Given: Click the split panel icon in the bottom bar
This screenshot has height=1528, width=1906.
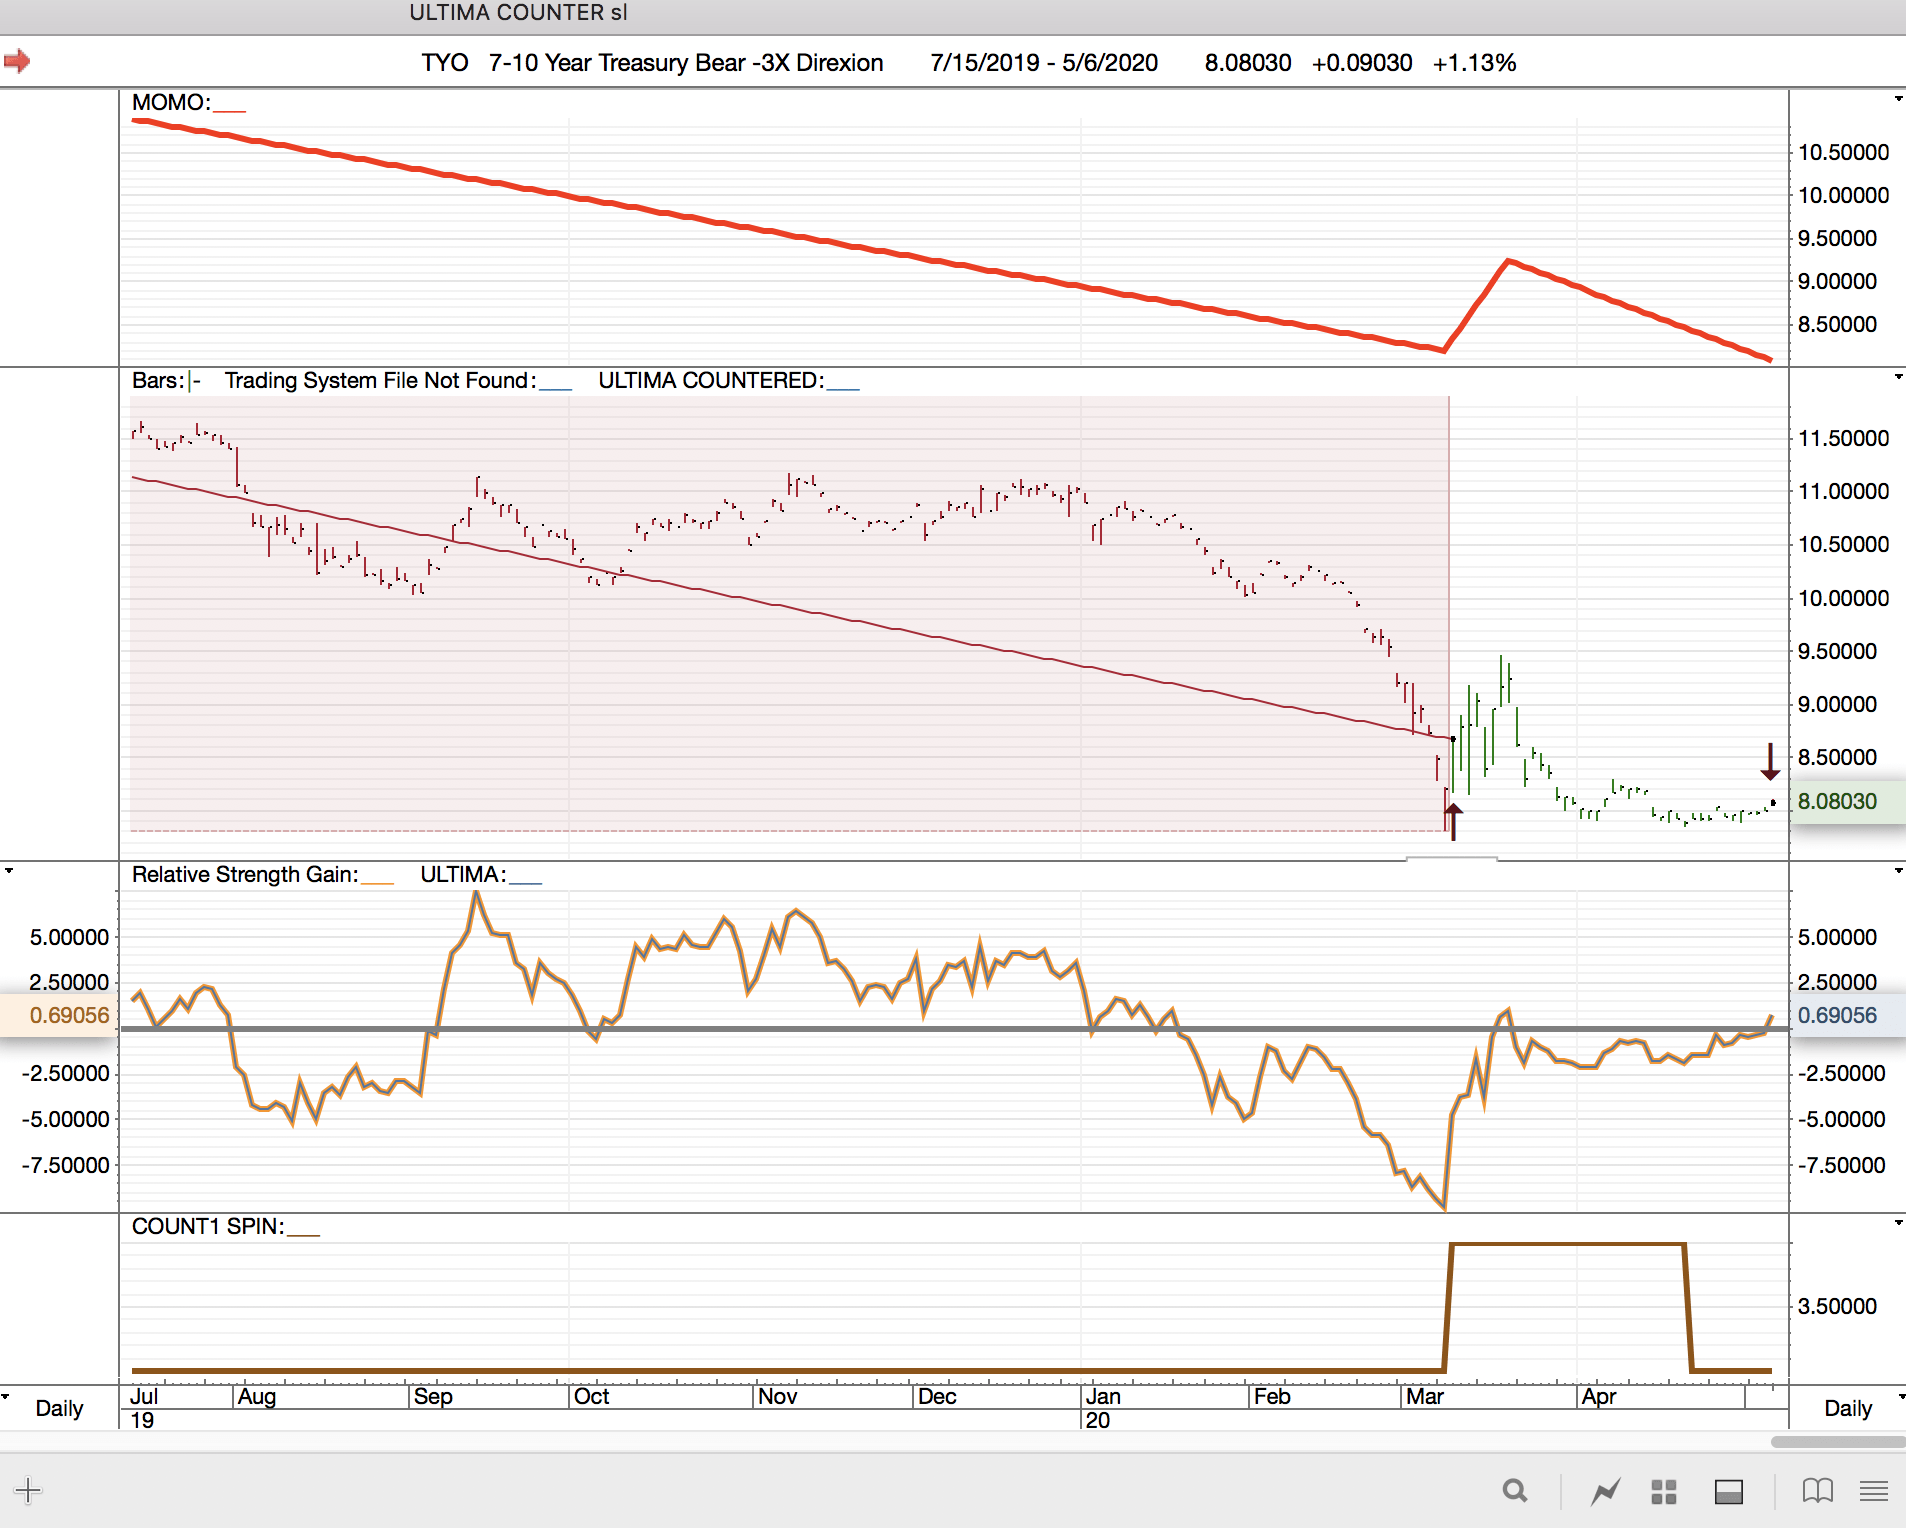Looking at the screenshot, I should tap(1729, 1492).
